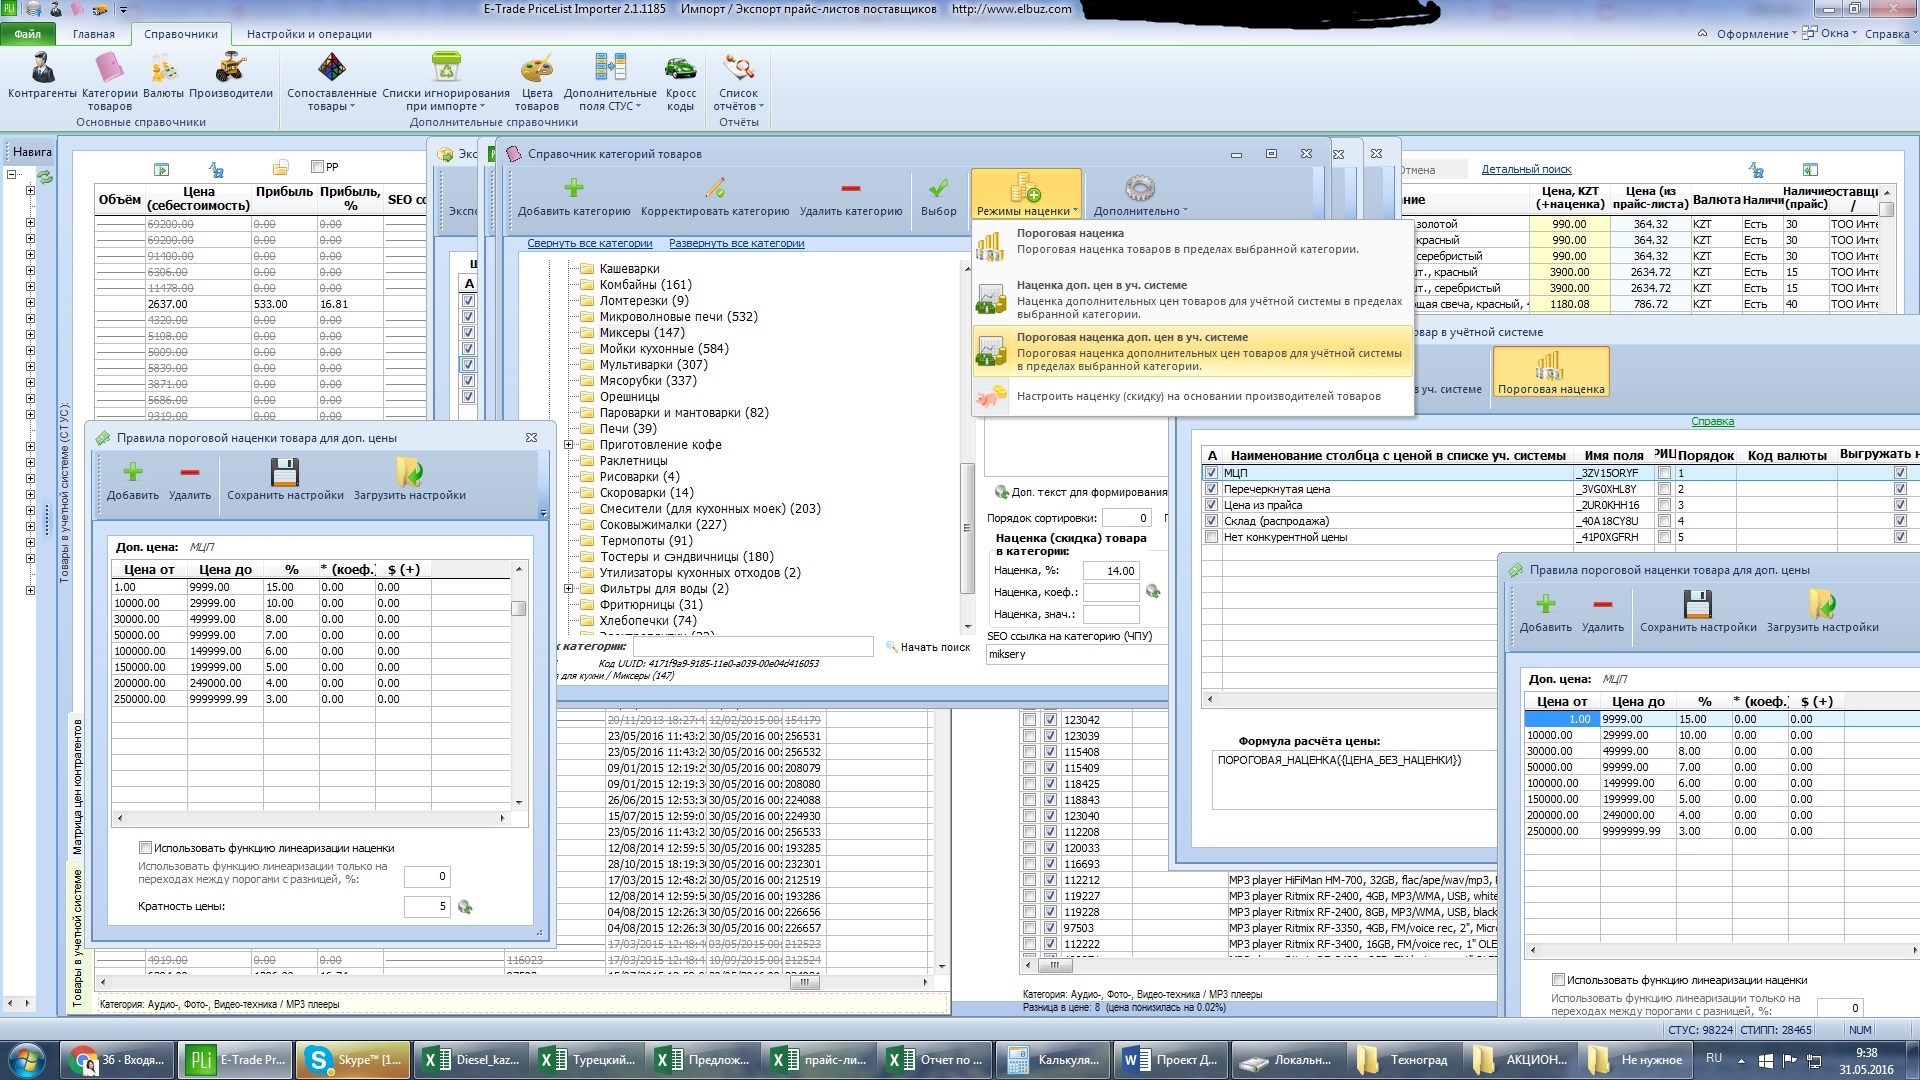Toggle linearization checkbox in right rules window

(x=1558, y=980)
